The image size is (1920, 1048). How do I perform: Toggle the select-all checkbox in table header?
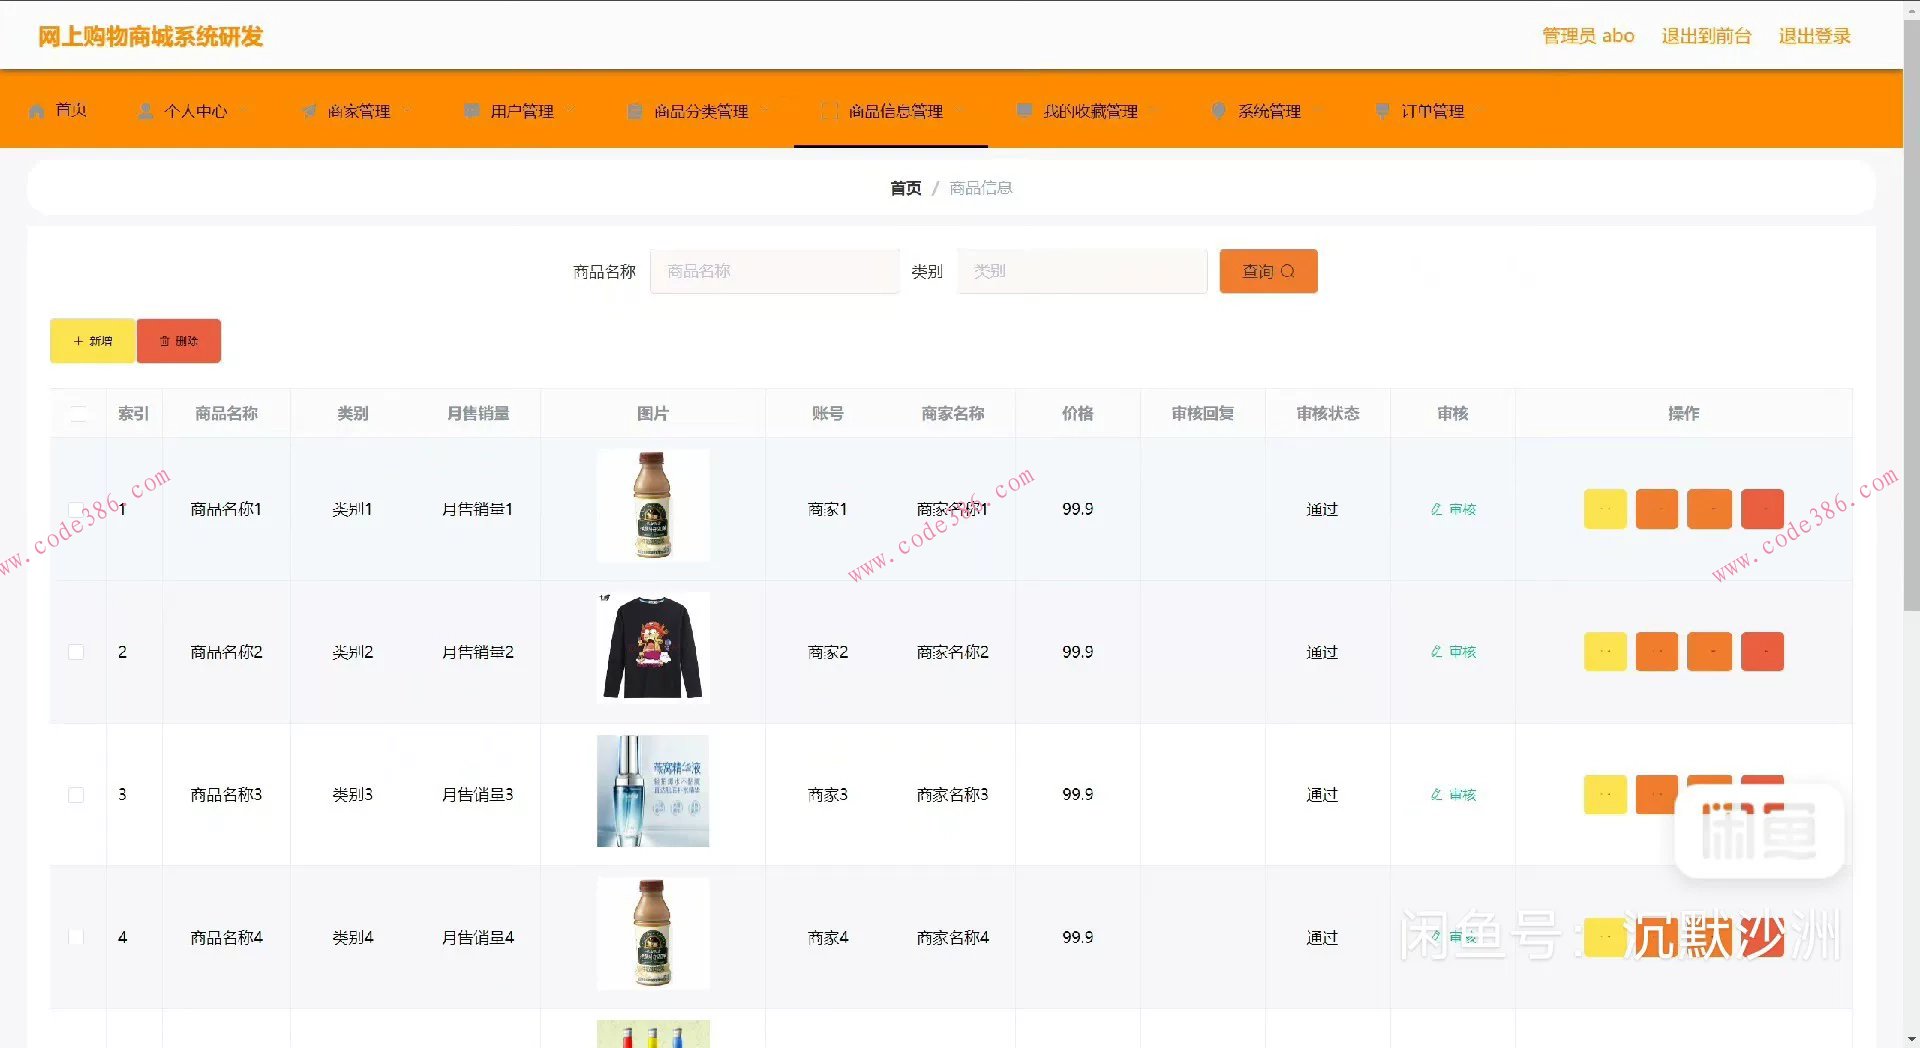click(78, 413)
